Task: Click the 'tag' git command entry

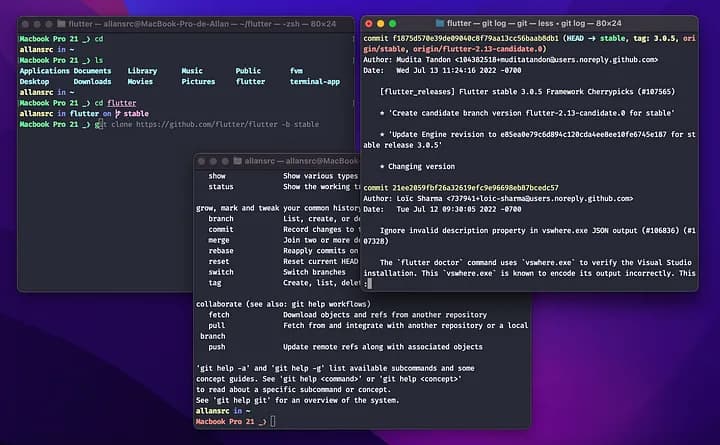Action: [x=214, y=283]
